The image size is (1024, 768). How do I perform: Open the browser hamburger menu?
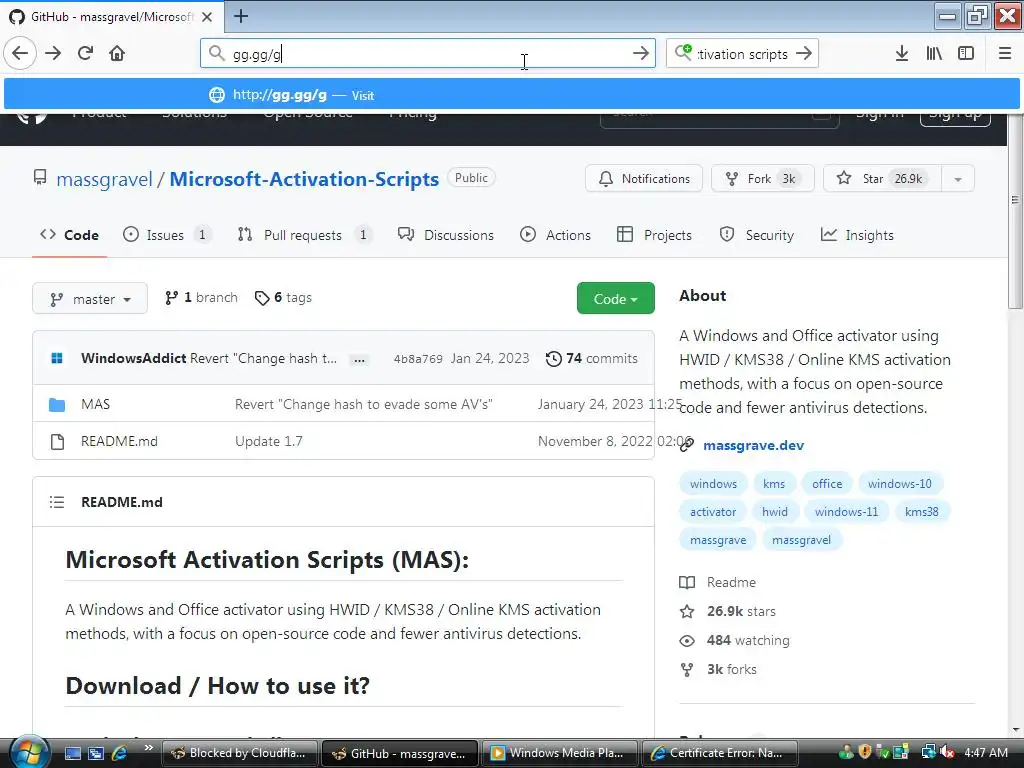(1004, 53)
